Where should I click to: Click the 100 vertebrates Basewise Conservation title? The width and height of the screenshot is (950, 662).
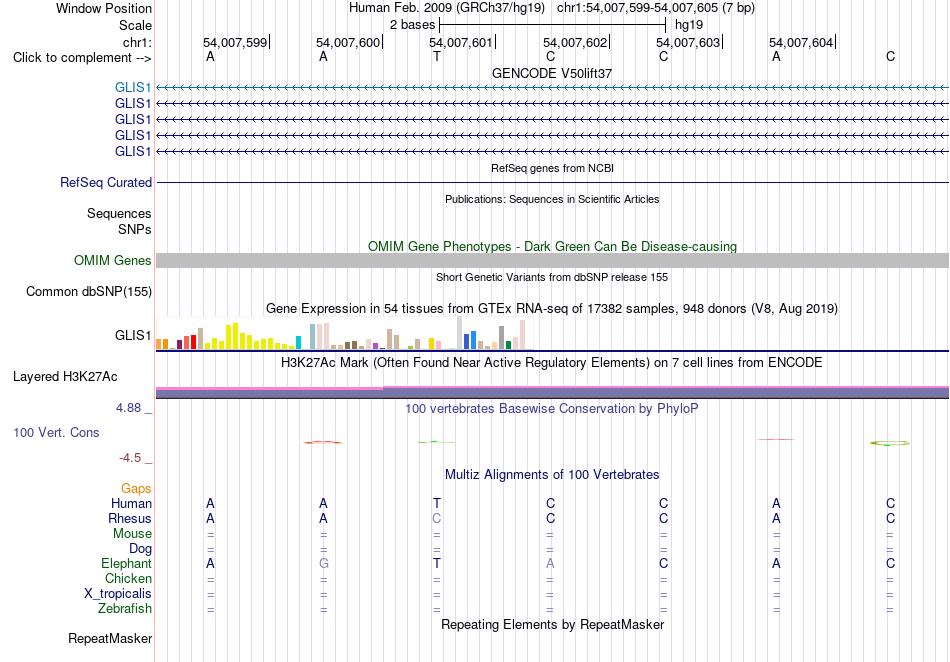552,409
